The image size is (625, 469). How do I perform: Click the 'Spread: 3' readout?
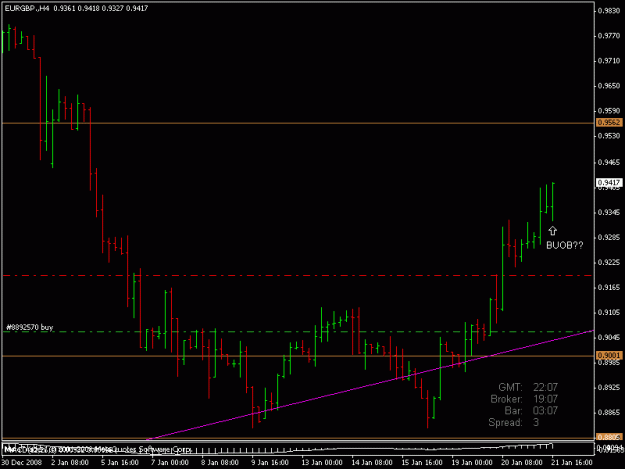click(x=514, y=422)
